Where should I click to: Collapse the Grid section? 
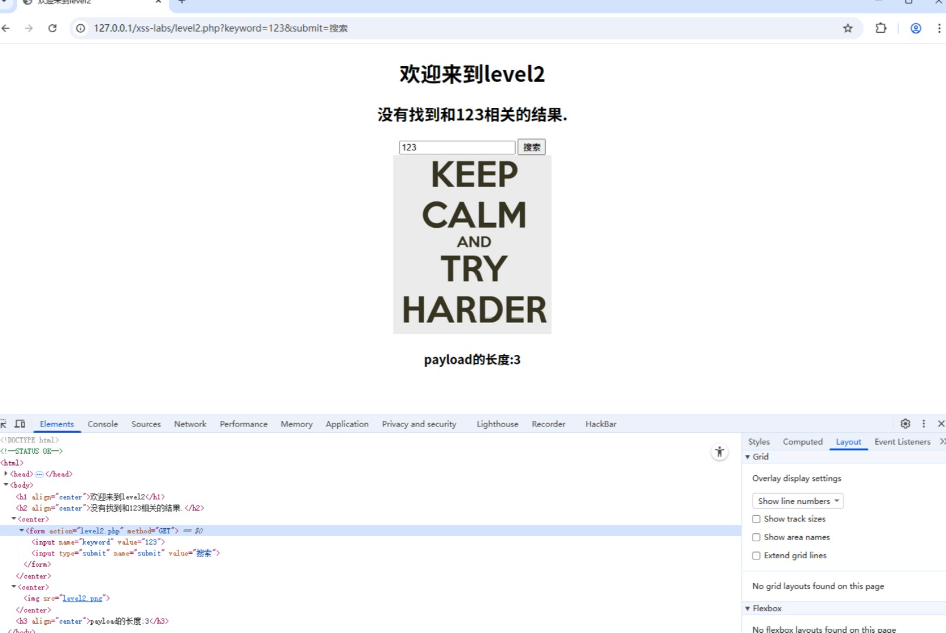click(748, 457)
